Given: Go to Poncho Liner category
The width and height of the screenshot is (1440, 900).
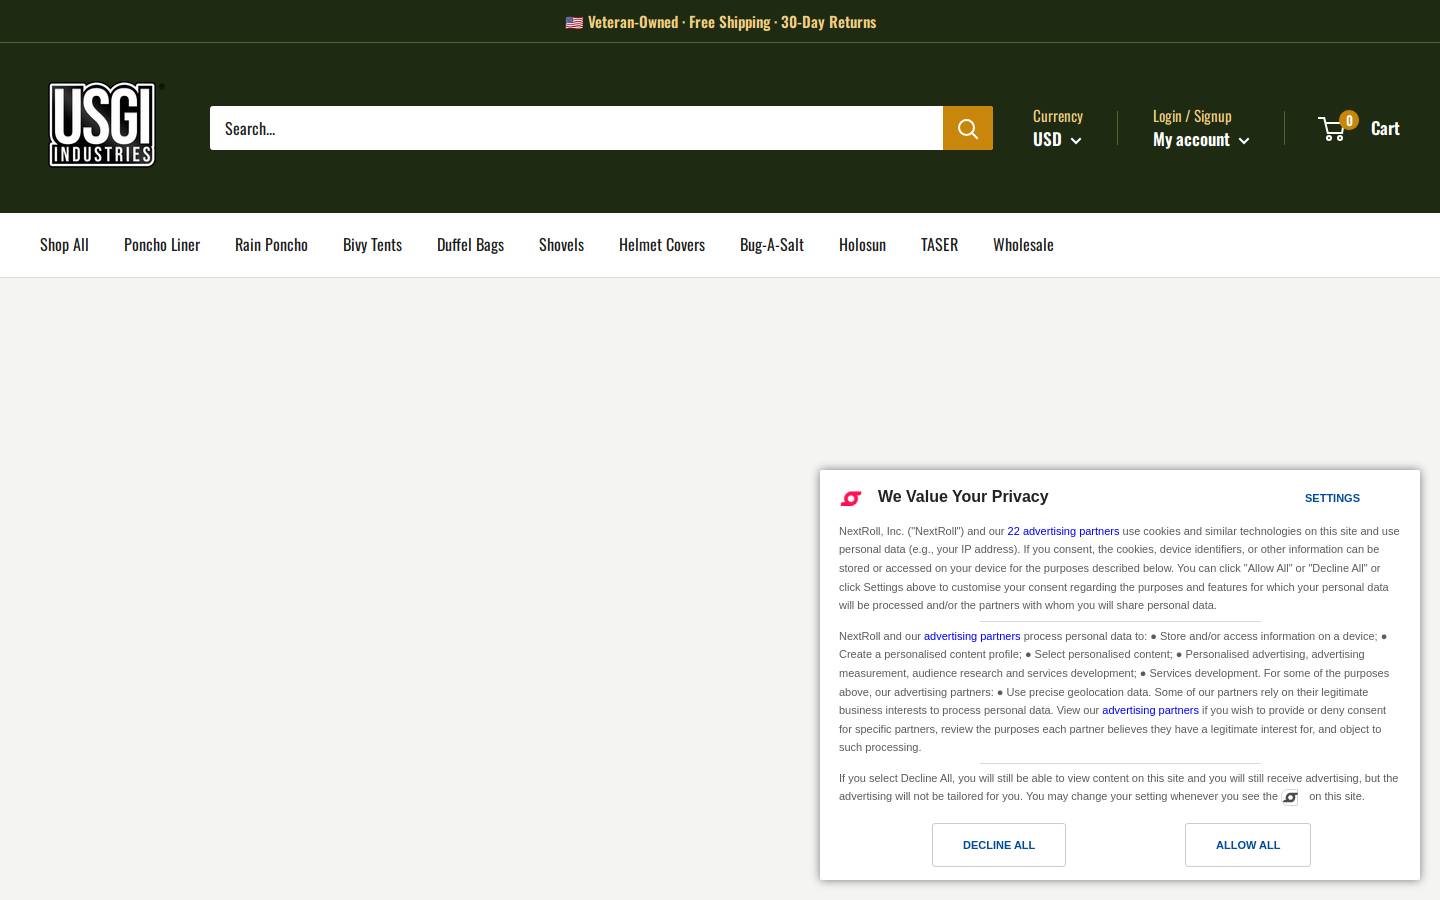Looking at the screenshot, I should (x=162, y=245).
